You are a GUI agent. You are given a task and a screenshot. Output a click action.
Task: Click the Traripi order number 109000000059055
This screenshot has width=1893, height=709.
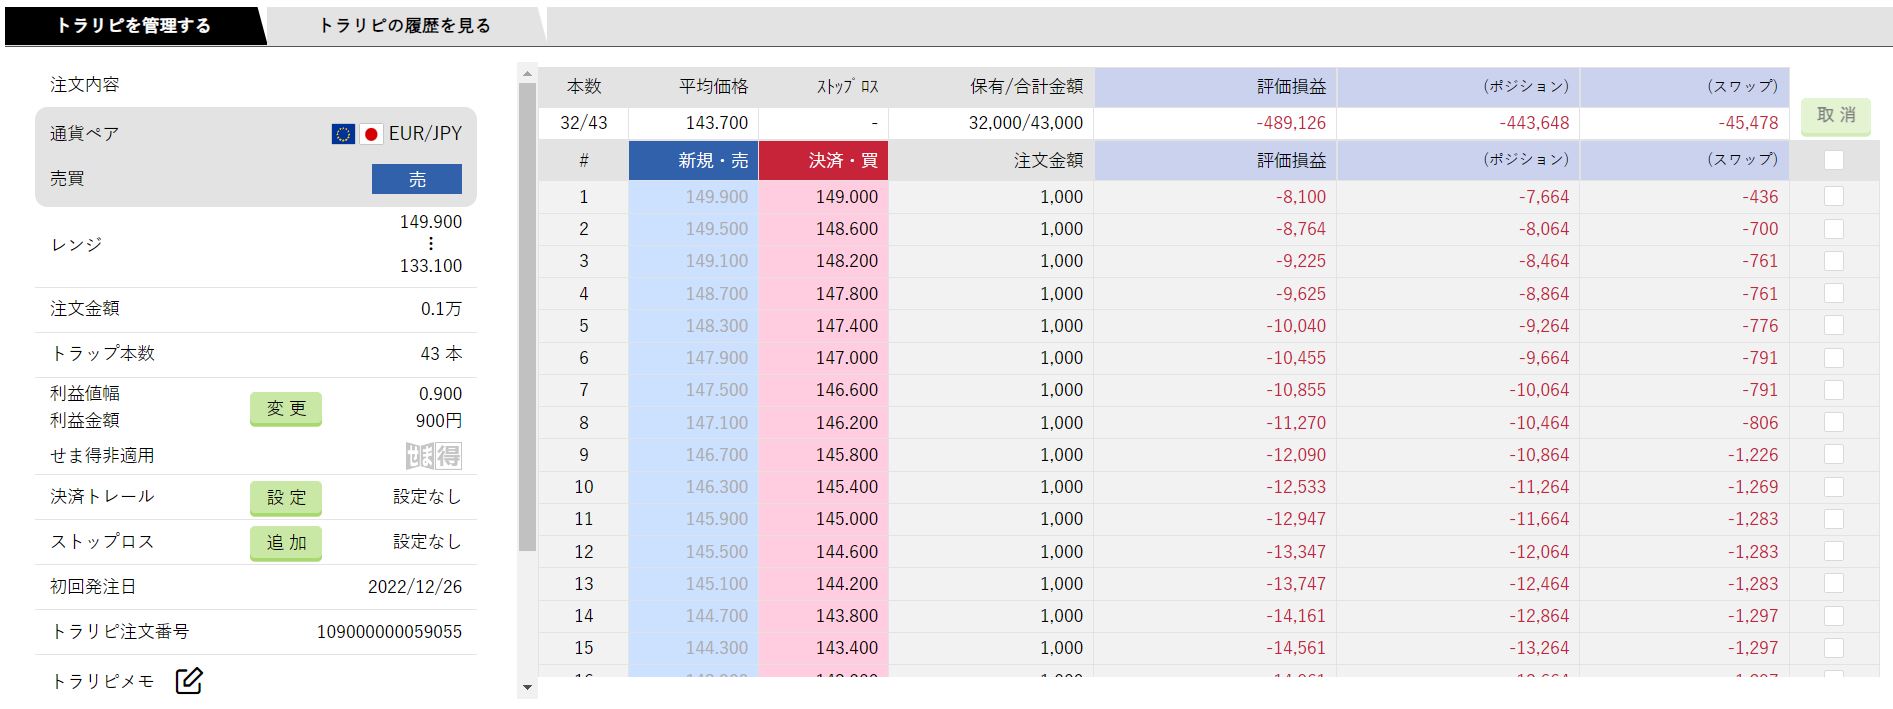point(389,632)
